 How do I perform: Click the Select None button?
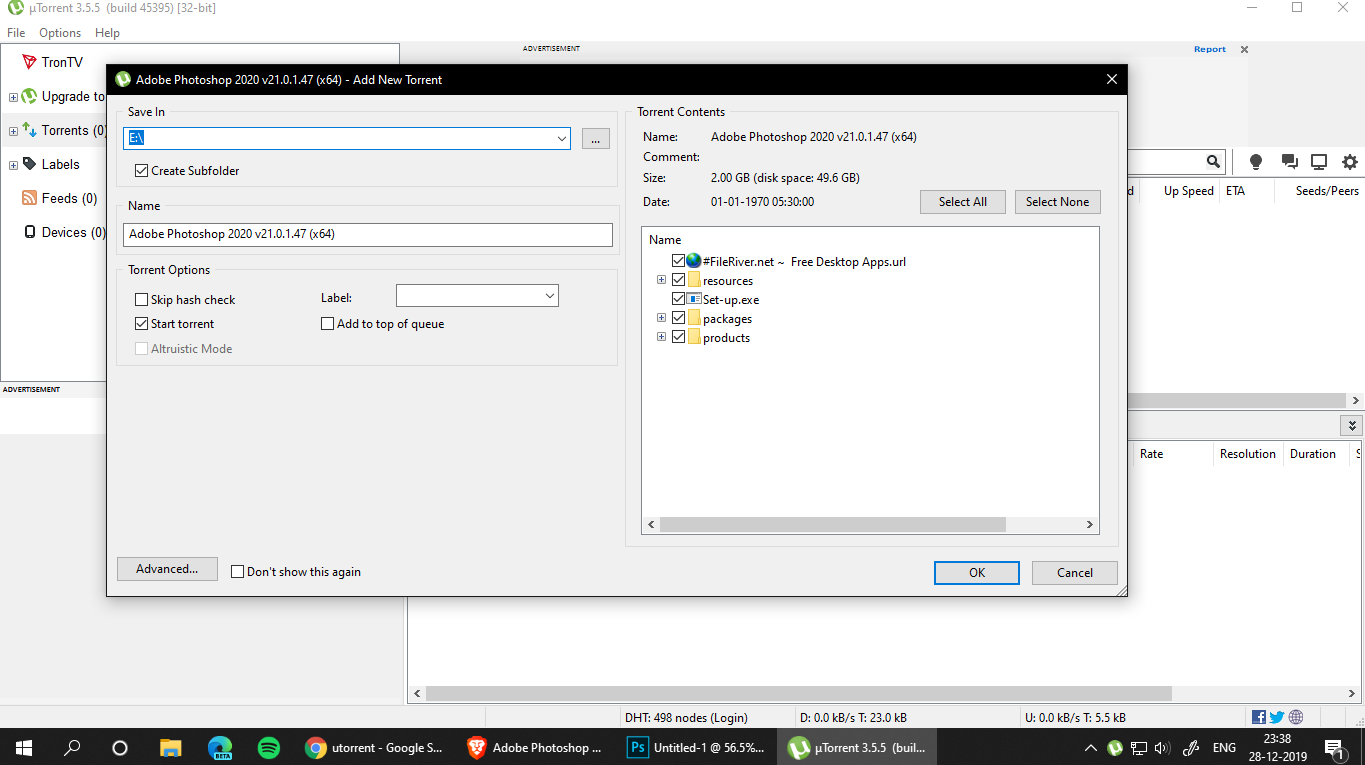point(1057,202)
